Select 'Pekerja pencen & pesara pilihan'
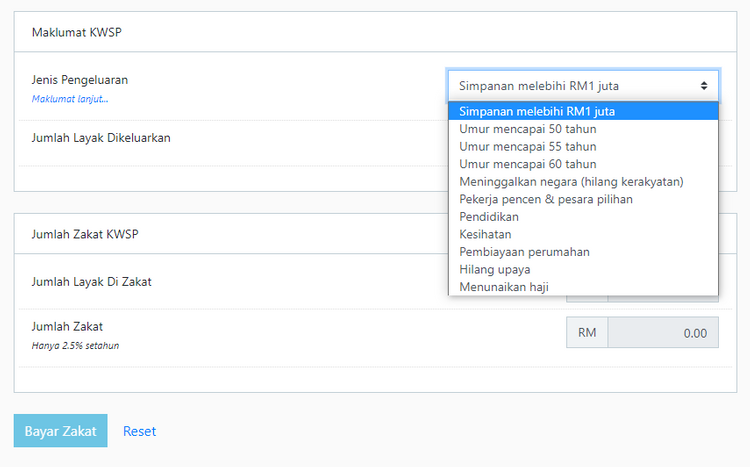Screen dimensions: 750x467 point(583,199)
